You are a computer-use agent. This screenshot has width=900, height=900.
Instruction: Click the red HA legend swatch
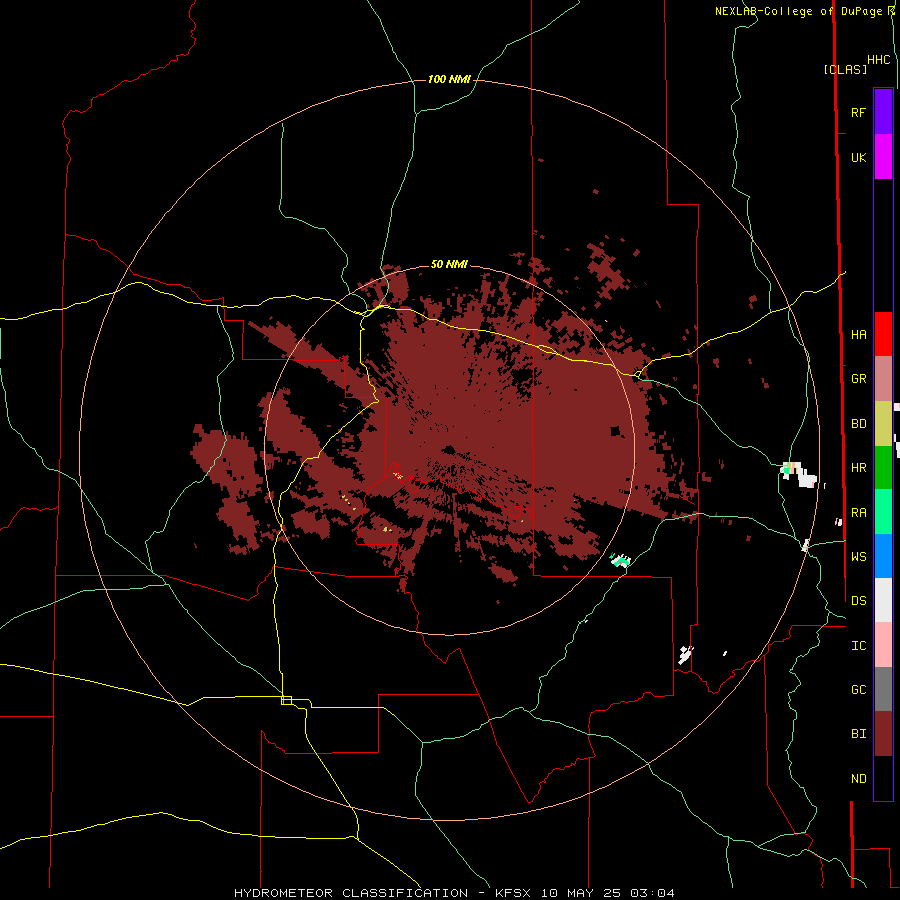point(883,334)
